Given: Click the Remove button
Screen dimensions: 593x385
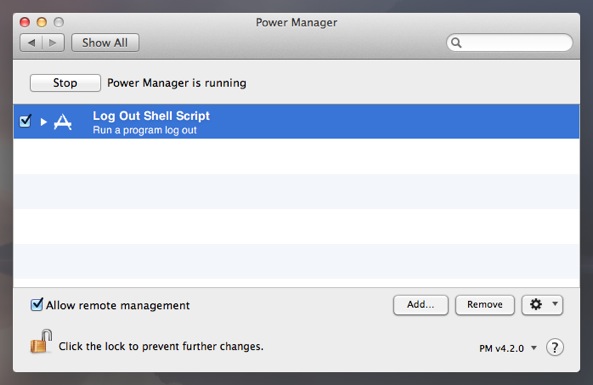Looking at the screenshot, I should click(x=485, y=305).
